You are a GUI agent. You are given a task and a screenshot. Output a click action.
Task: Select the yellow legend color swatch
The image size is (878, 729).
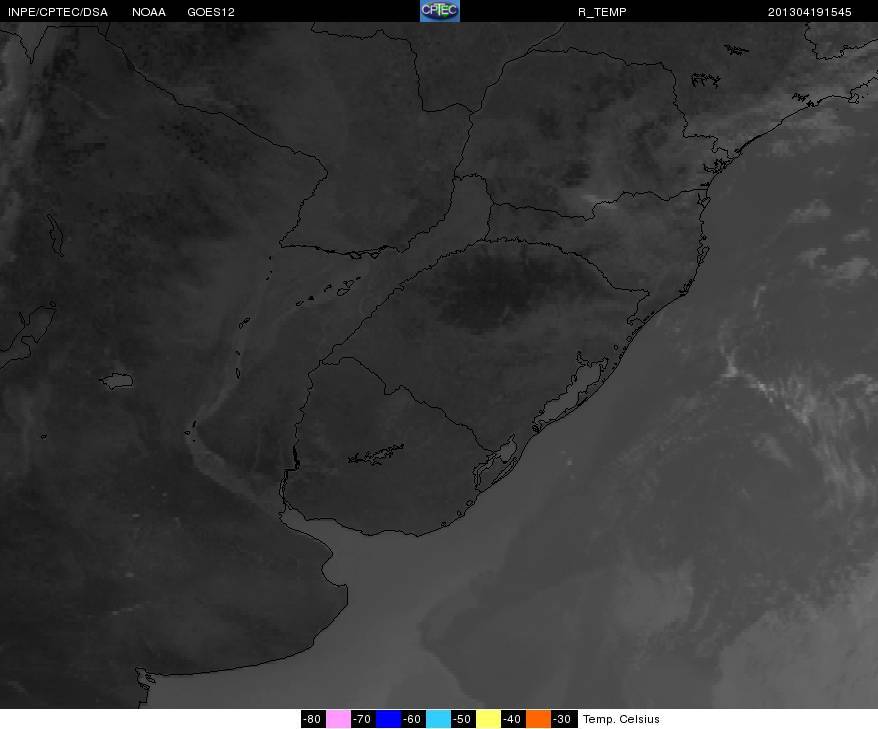[488, 719]
